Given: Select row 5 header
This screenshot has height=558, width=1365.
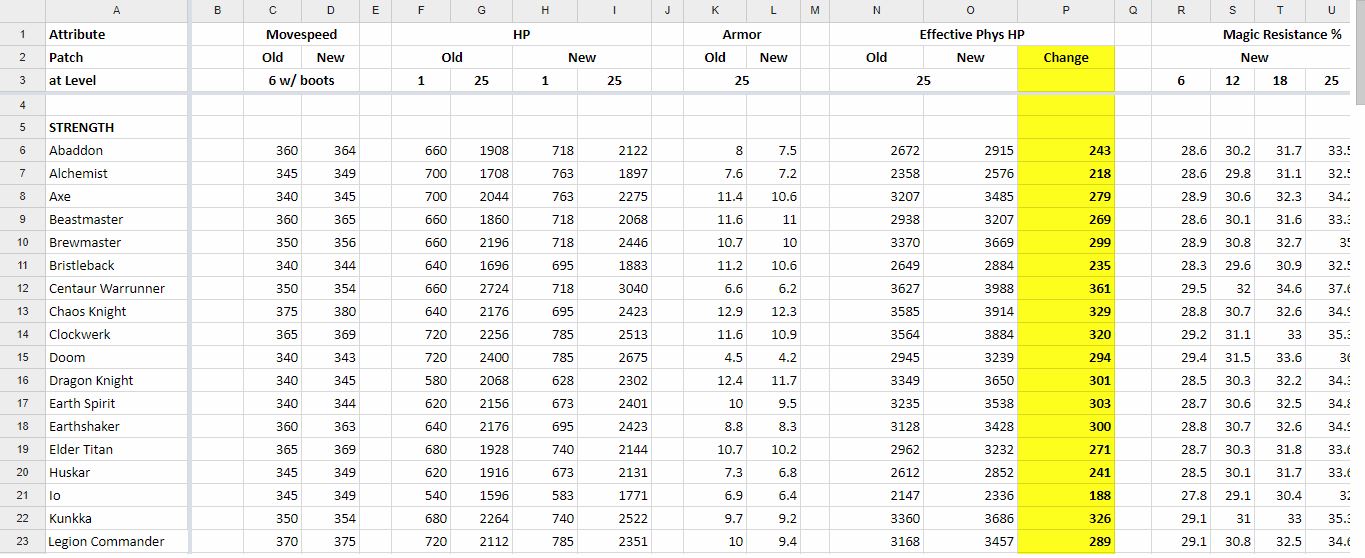Looking at the screenshot, I should [x=22, y=128].
